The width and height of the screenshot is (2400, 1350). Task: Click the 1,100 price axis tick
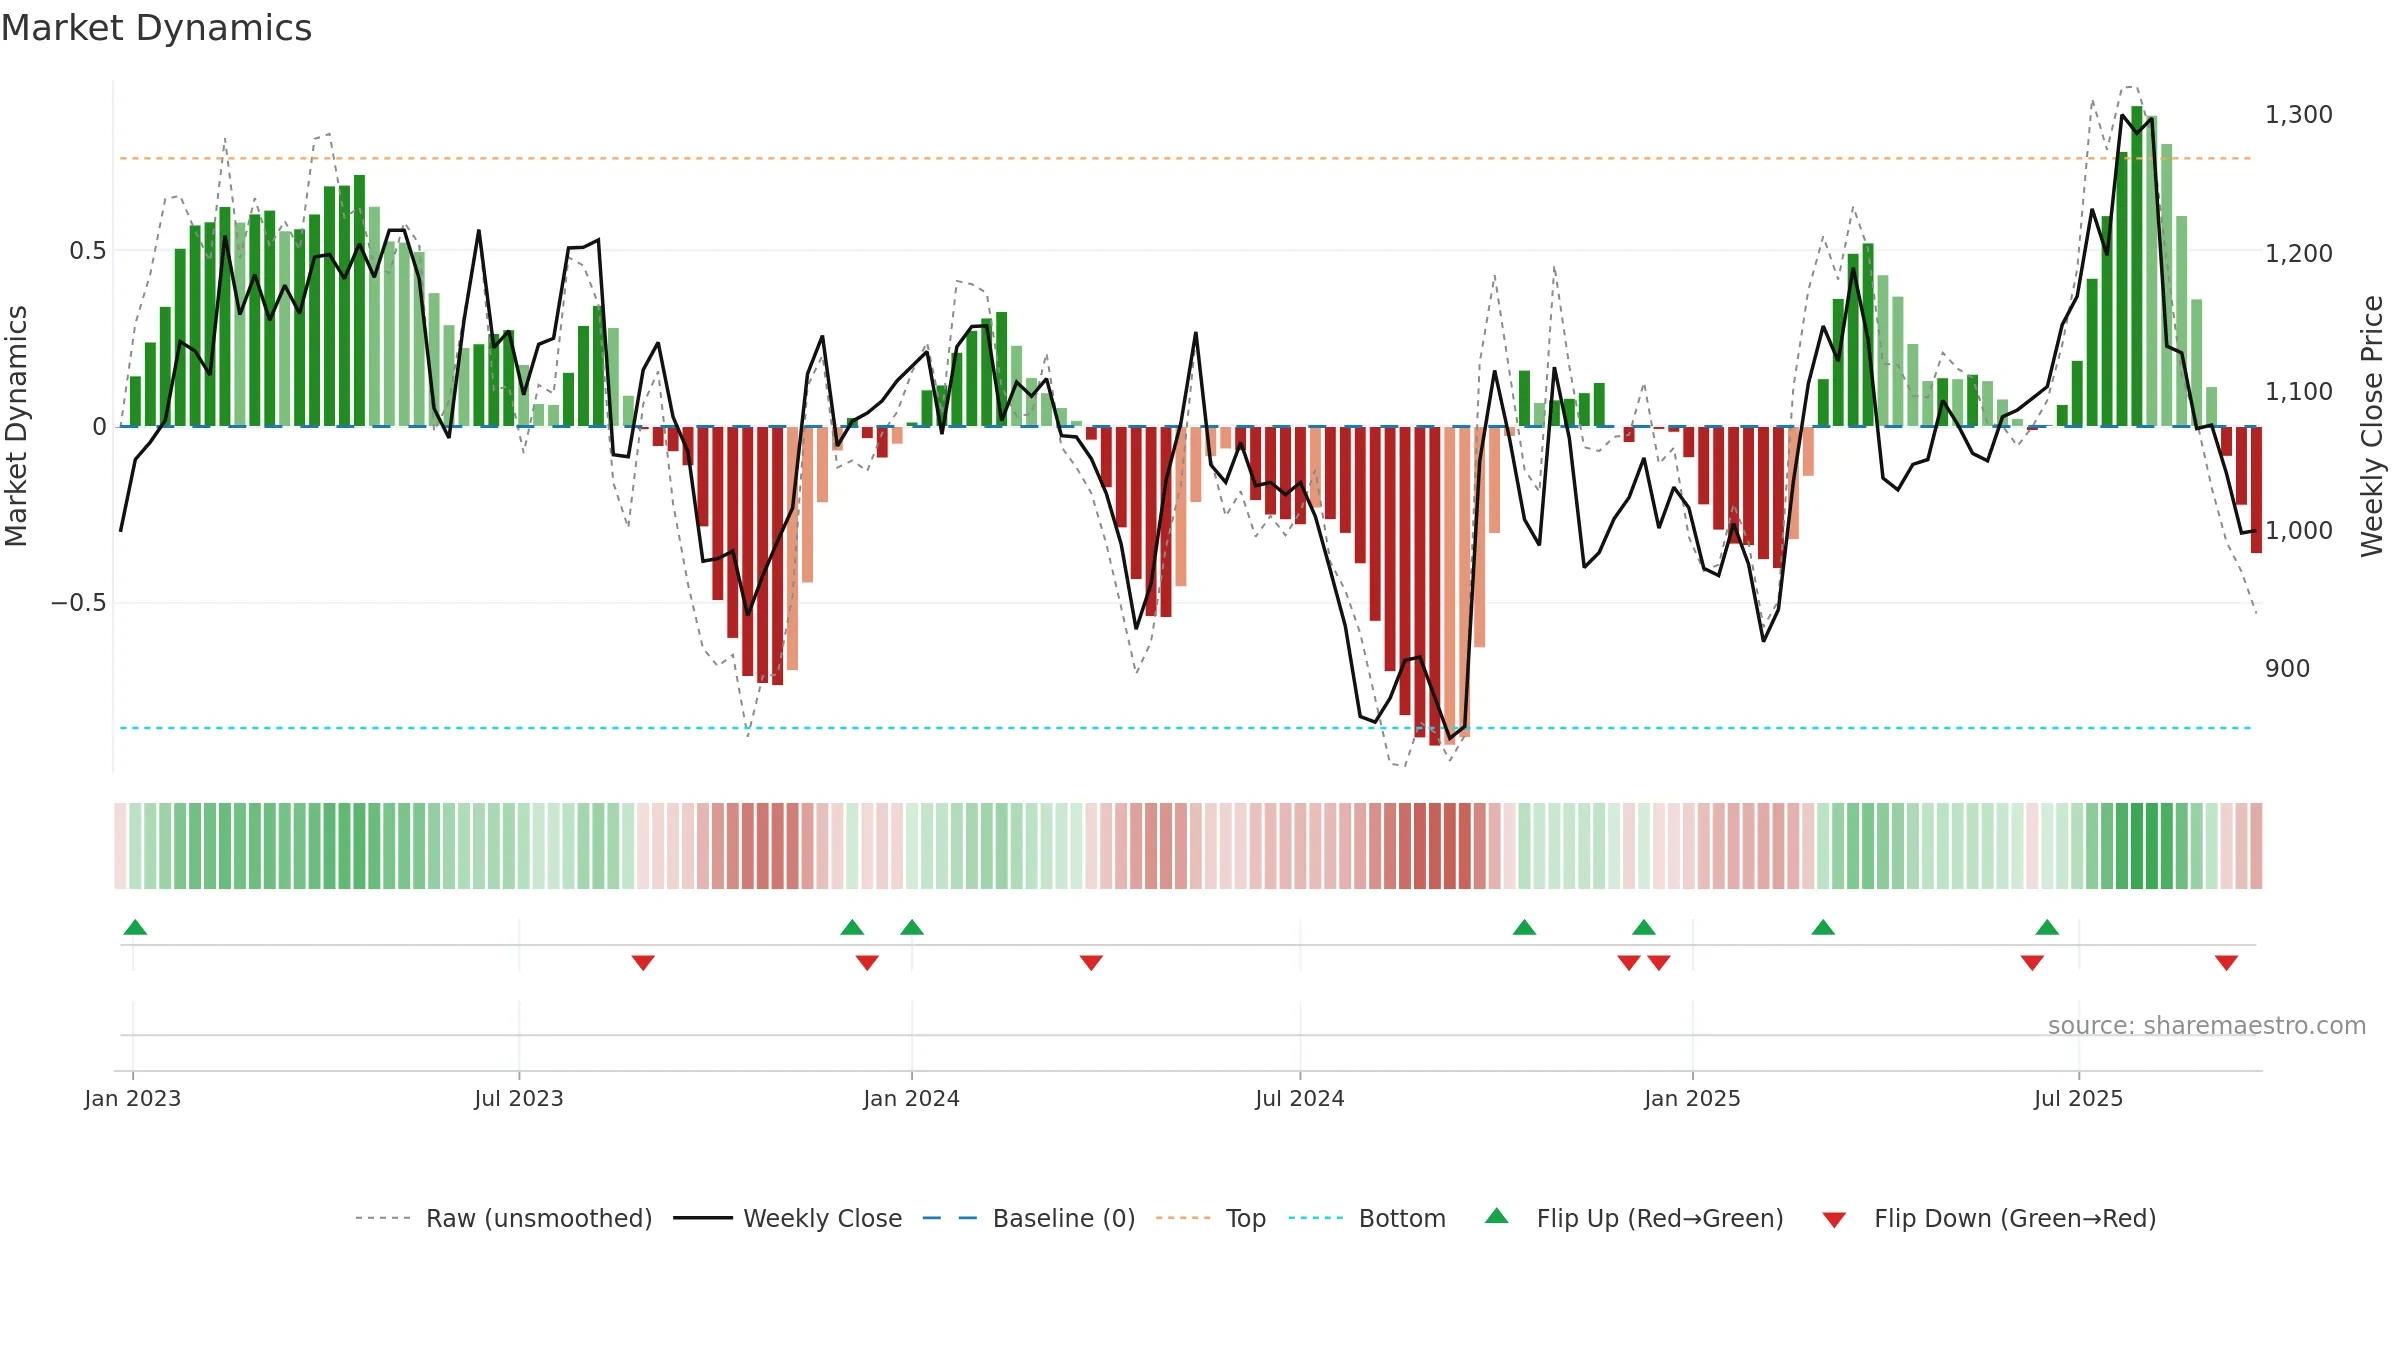(2299, 392)
